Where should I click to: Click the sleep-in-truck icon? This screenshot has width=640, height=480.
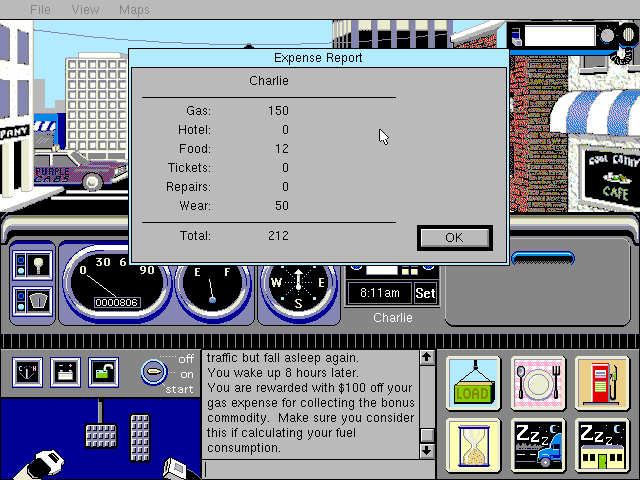[538, 445]
